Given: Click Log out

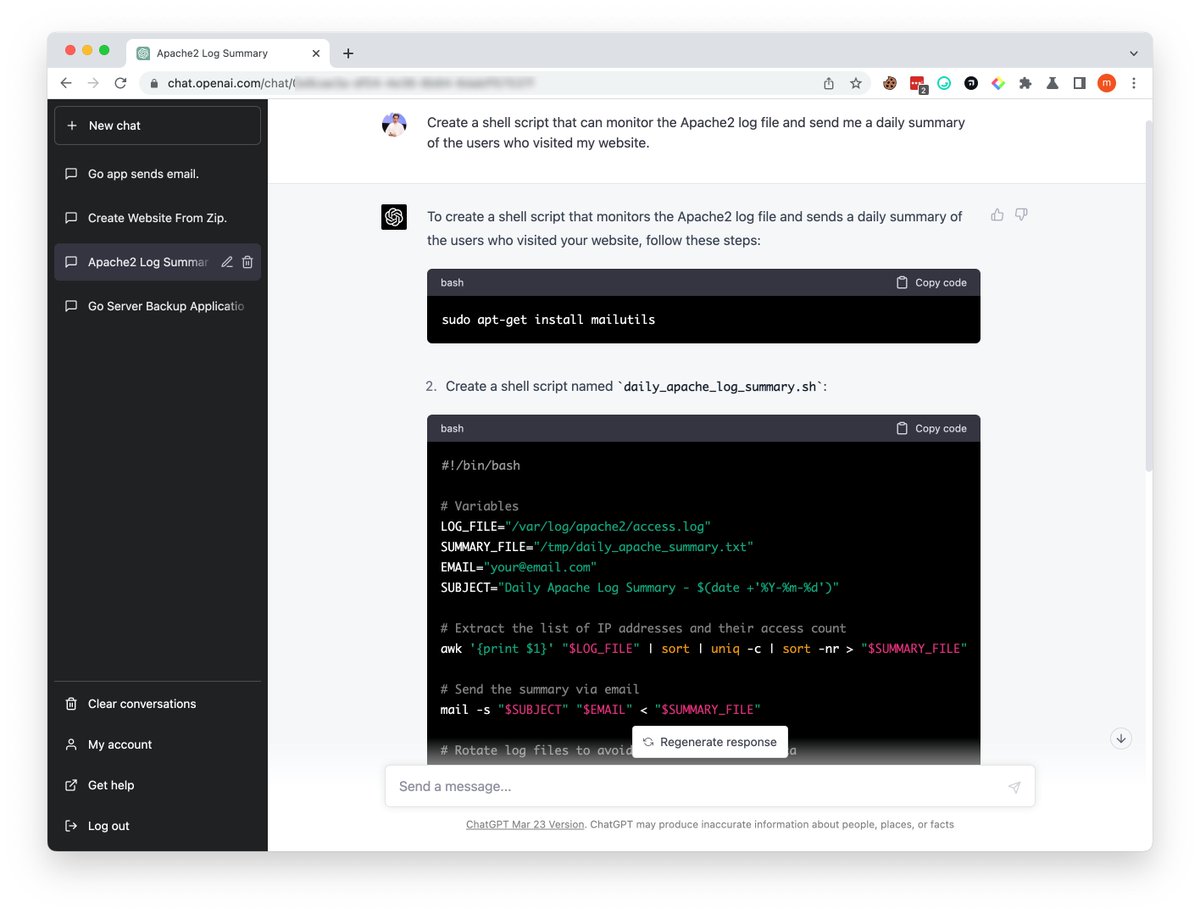Looking at the screenshot, I should pos(157,826).
